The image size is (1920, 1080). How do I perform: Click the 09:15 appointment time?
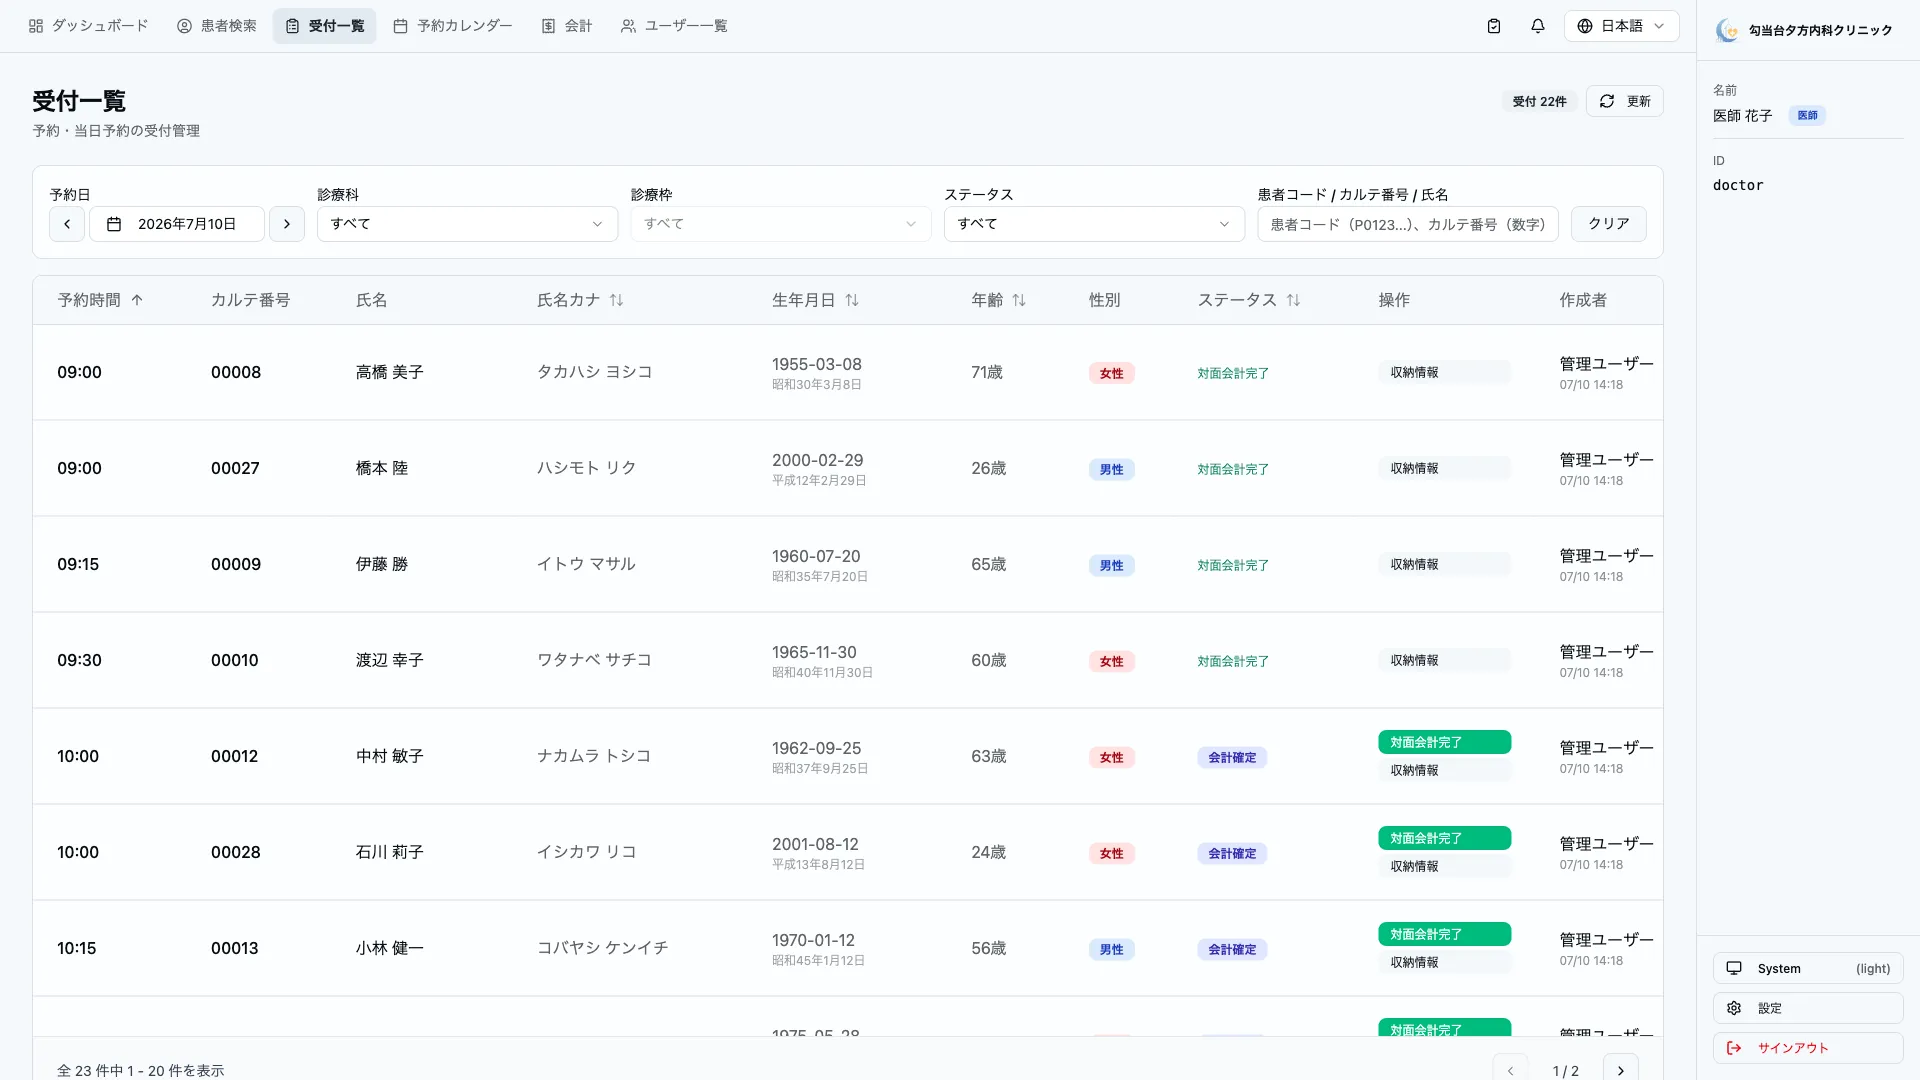(x=78, y=564)
